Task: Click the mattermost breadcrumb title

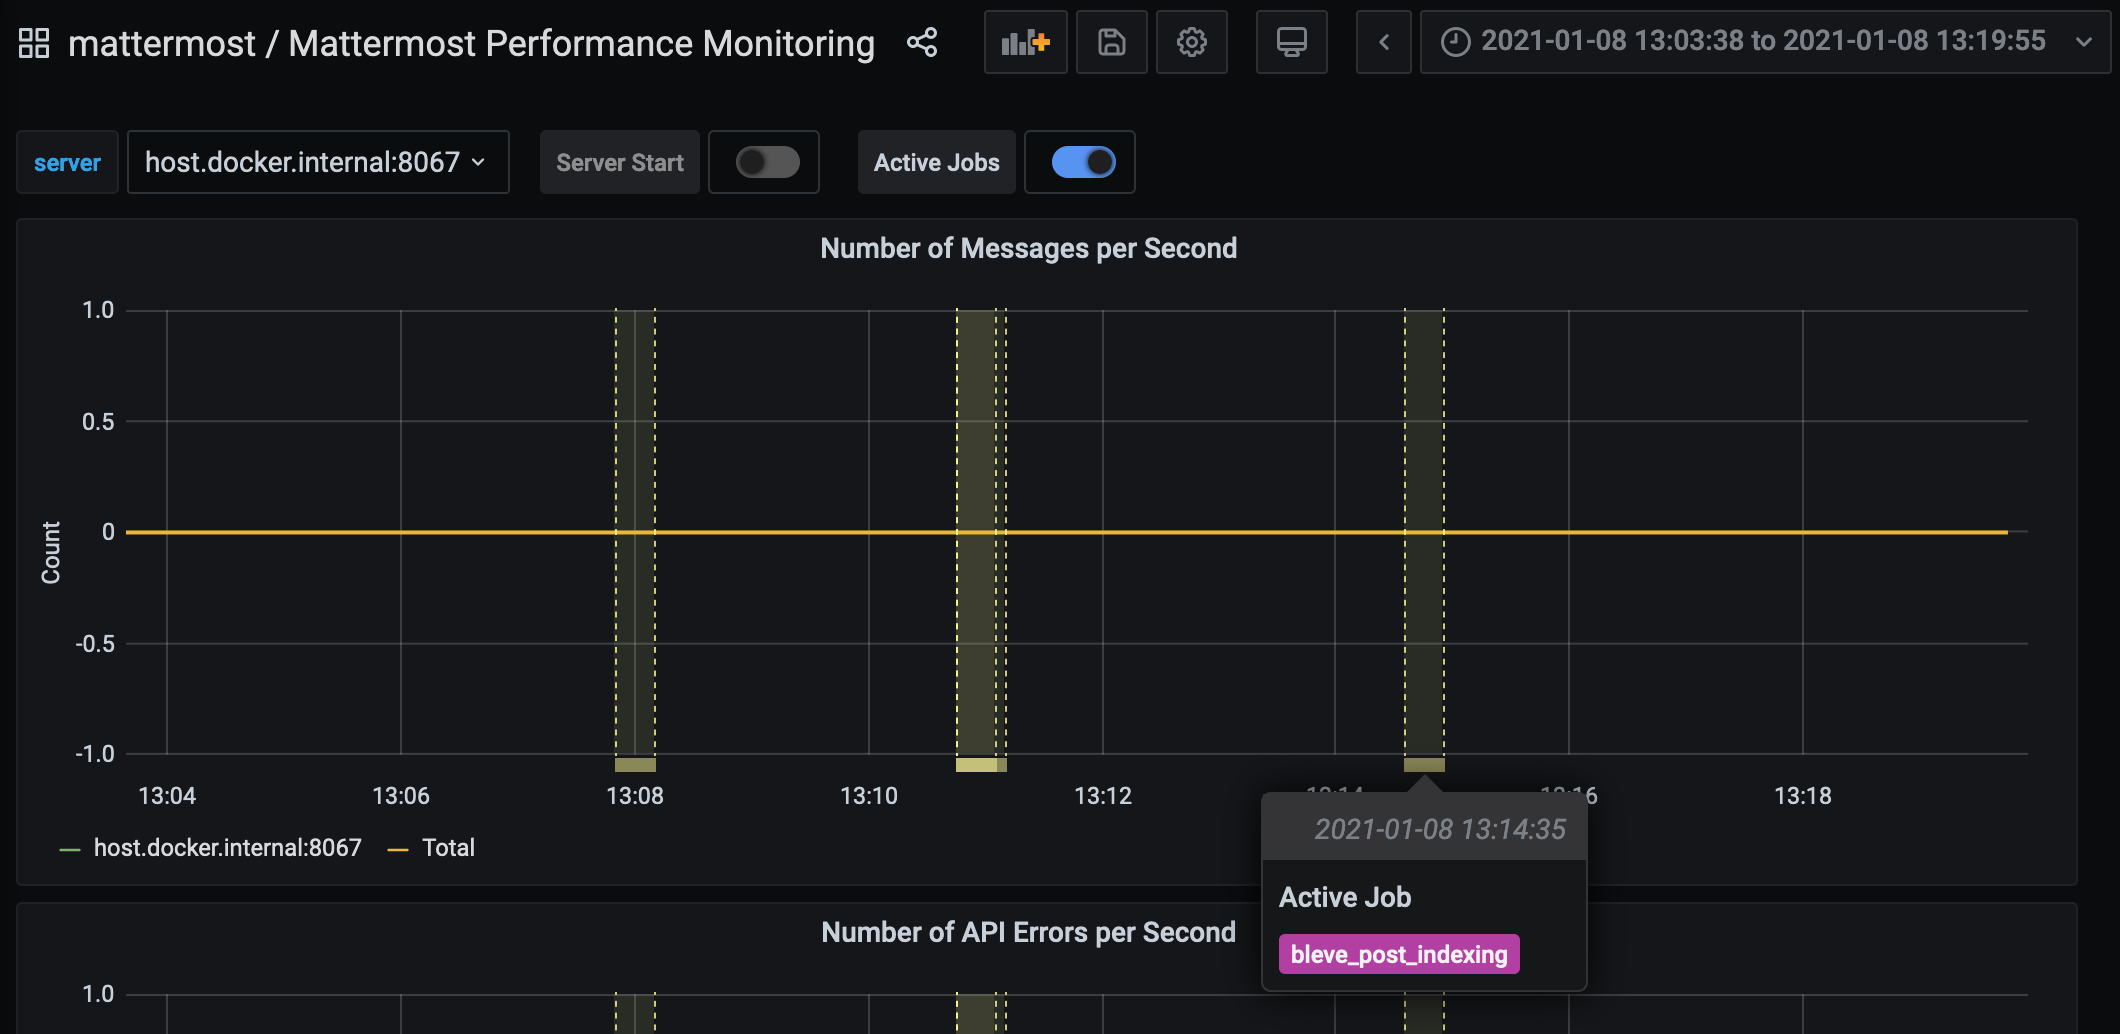Action: click(163, 43)
